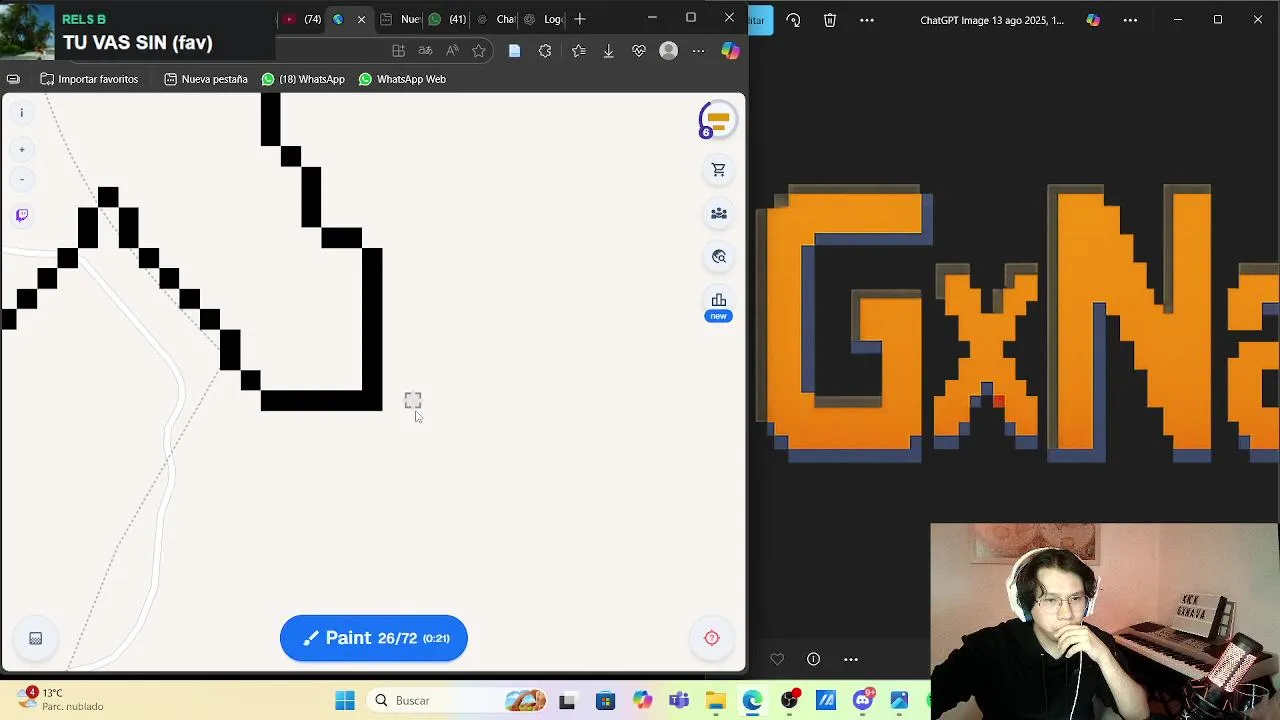Image resolution: width=1280 pixels, height=720 pixels.
Task: Open Microsoft Teams from the taskbar
Action: (x=679, y=701)
